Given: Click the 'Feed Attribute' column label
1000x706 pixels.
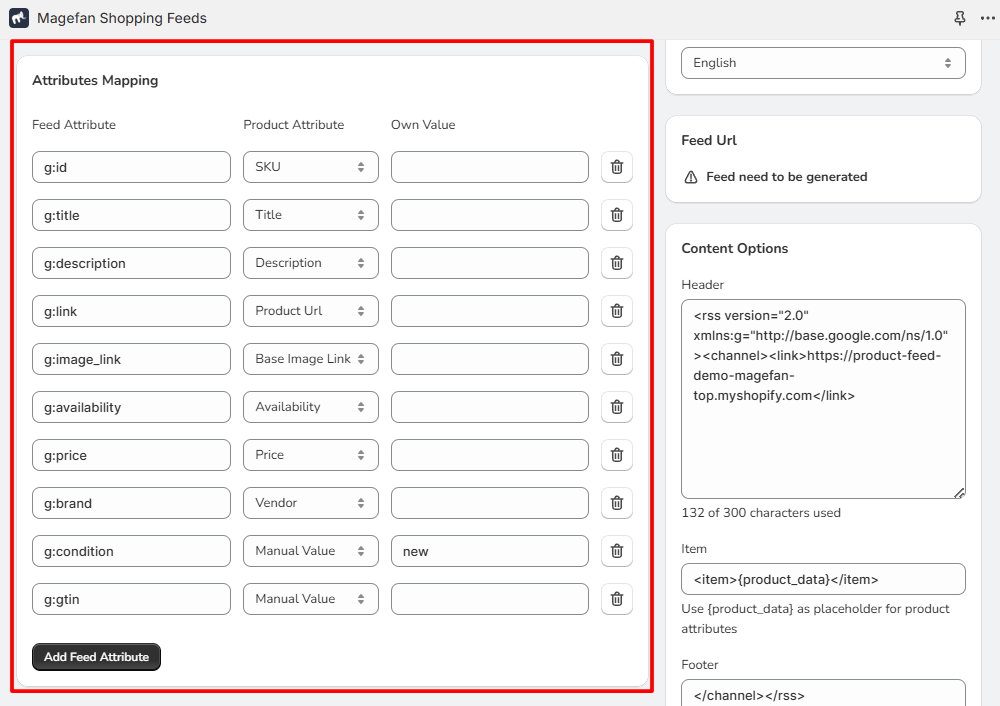Looking at the screenshot, I should (x=74, y=125).
